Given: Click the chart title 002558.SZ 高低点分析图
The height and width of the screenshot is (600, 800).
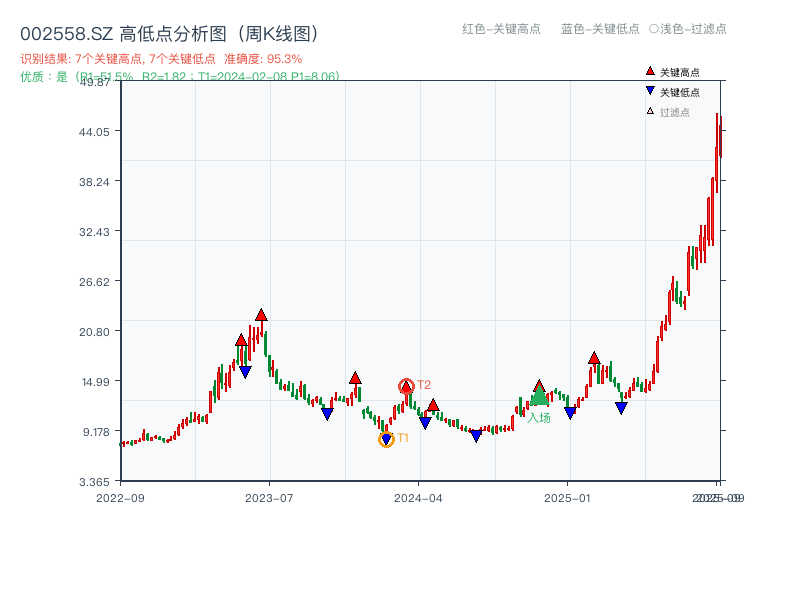Looking at the screenshot, I should pos(170,34).
